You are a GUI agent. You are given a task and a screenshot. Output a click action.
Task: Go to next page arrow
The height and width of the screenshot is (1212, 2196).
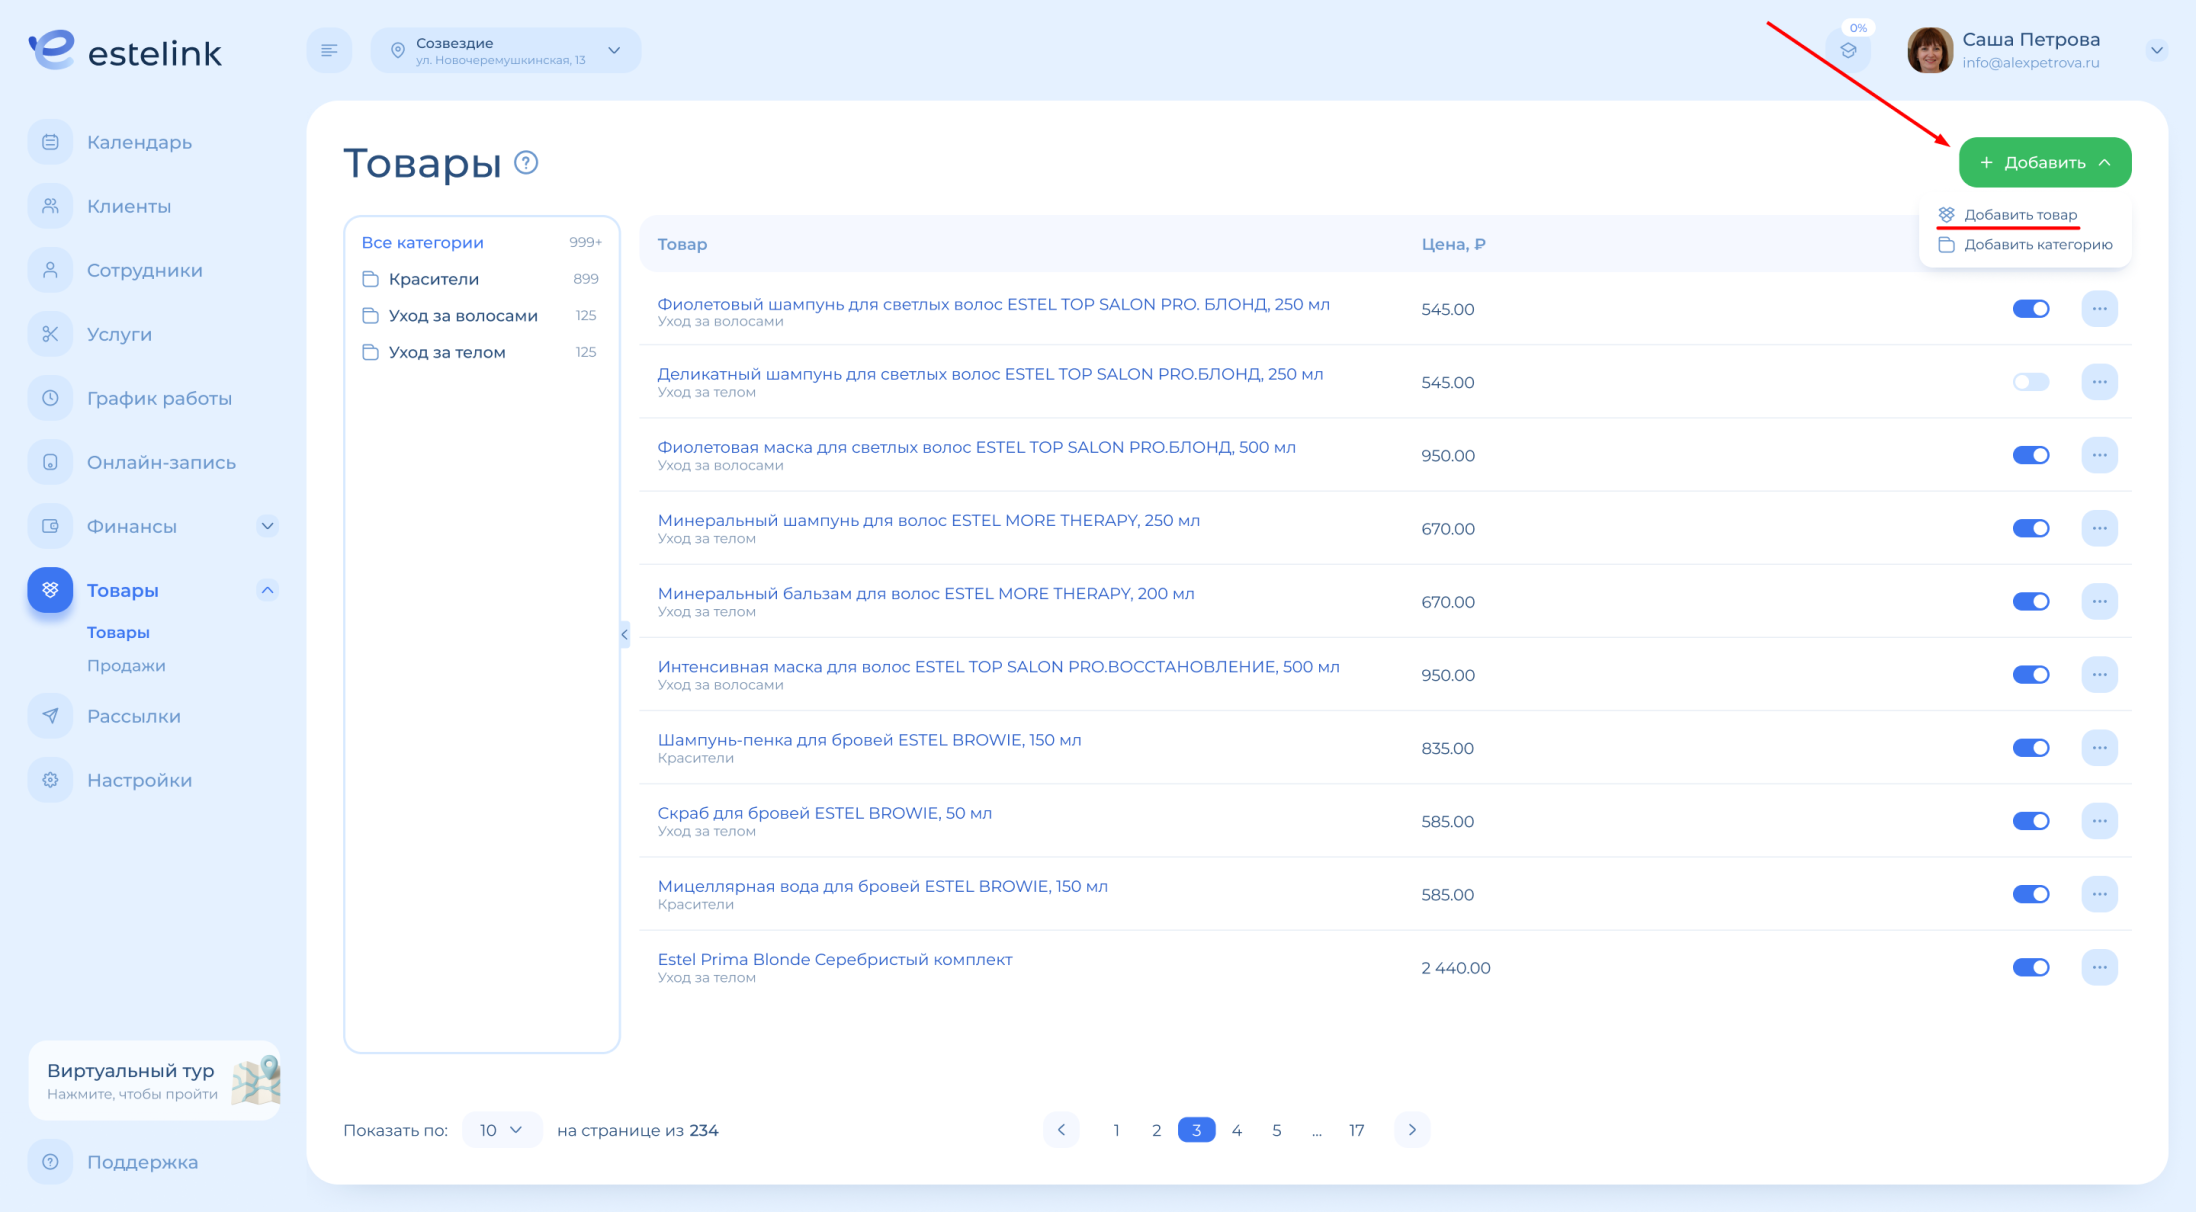point(1412,1130)
